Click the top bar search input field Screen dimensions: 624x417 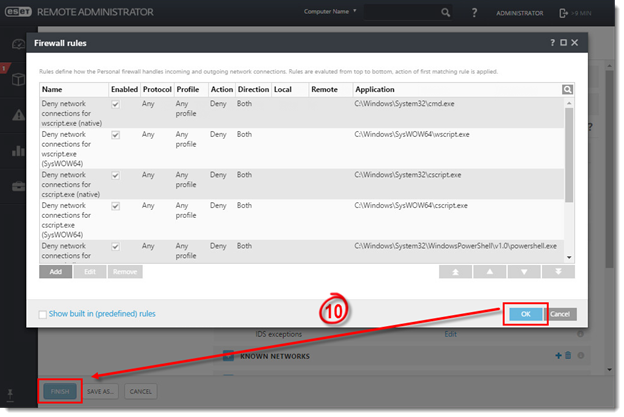pos(402,13)
